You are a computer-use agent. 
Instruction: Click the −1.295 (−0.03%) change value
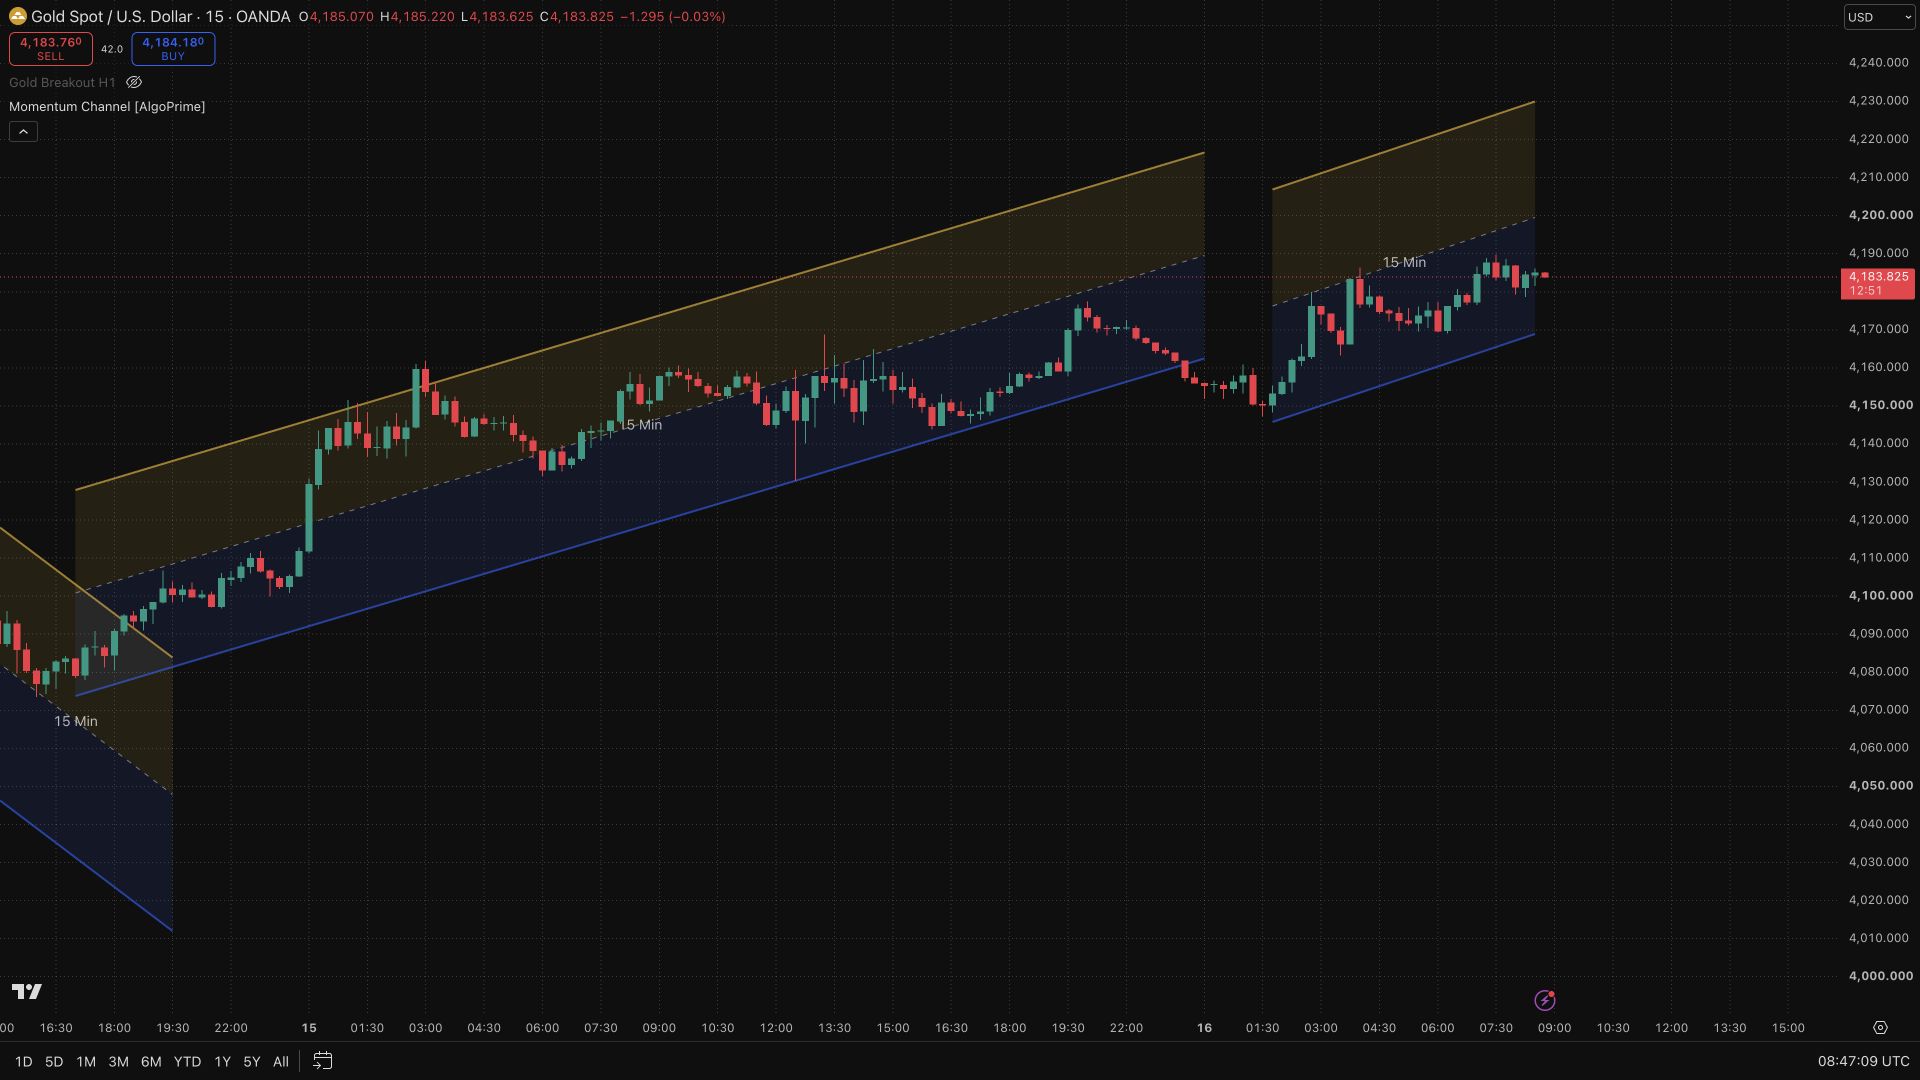[x=673, y=17]
